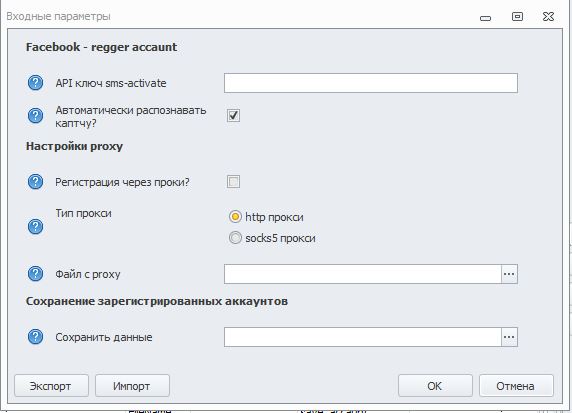Image resolution: width=572 pixels, height=413 pixels.
Task: Confirm settings with OK button
Action: pos(435,386)
